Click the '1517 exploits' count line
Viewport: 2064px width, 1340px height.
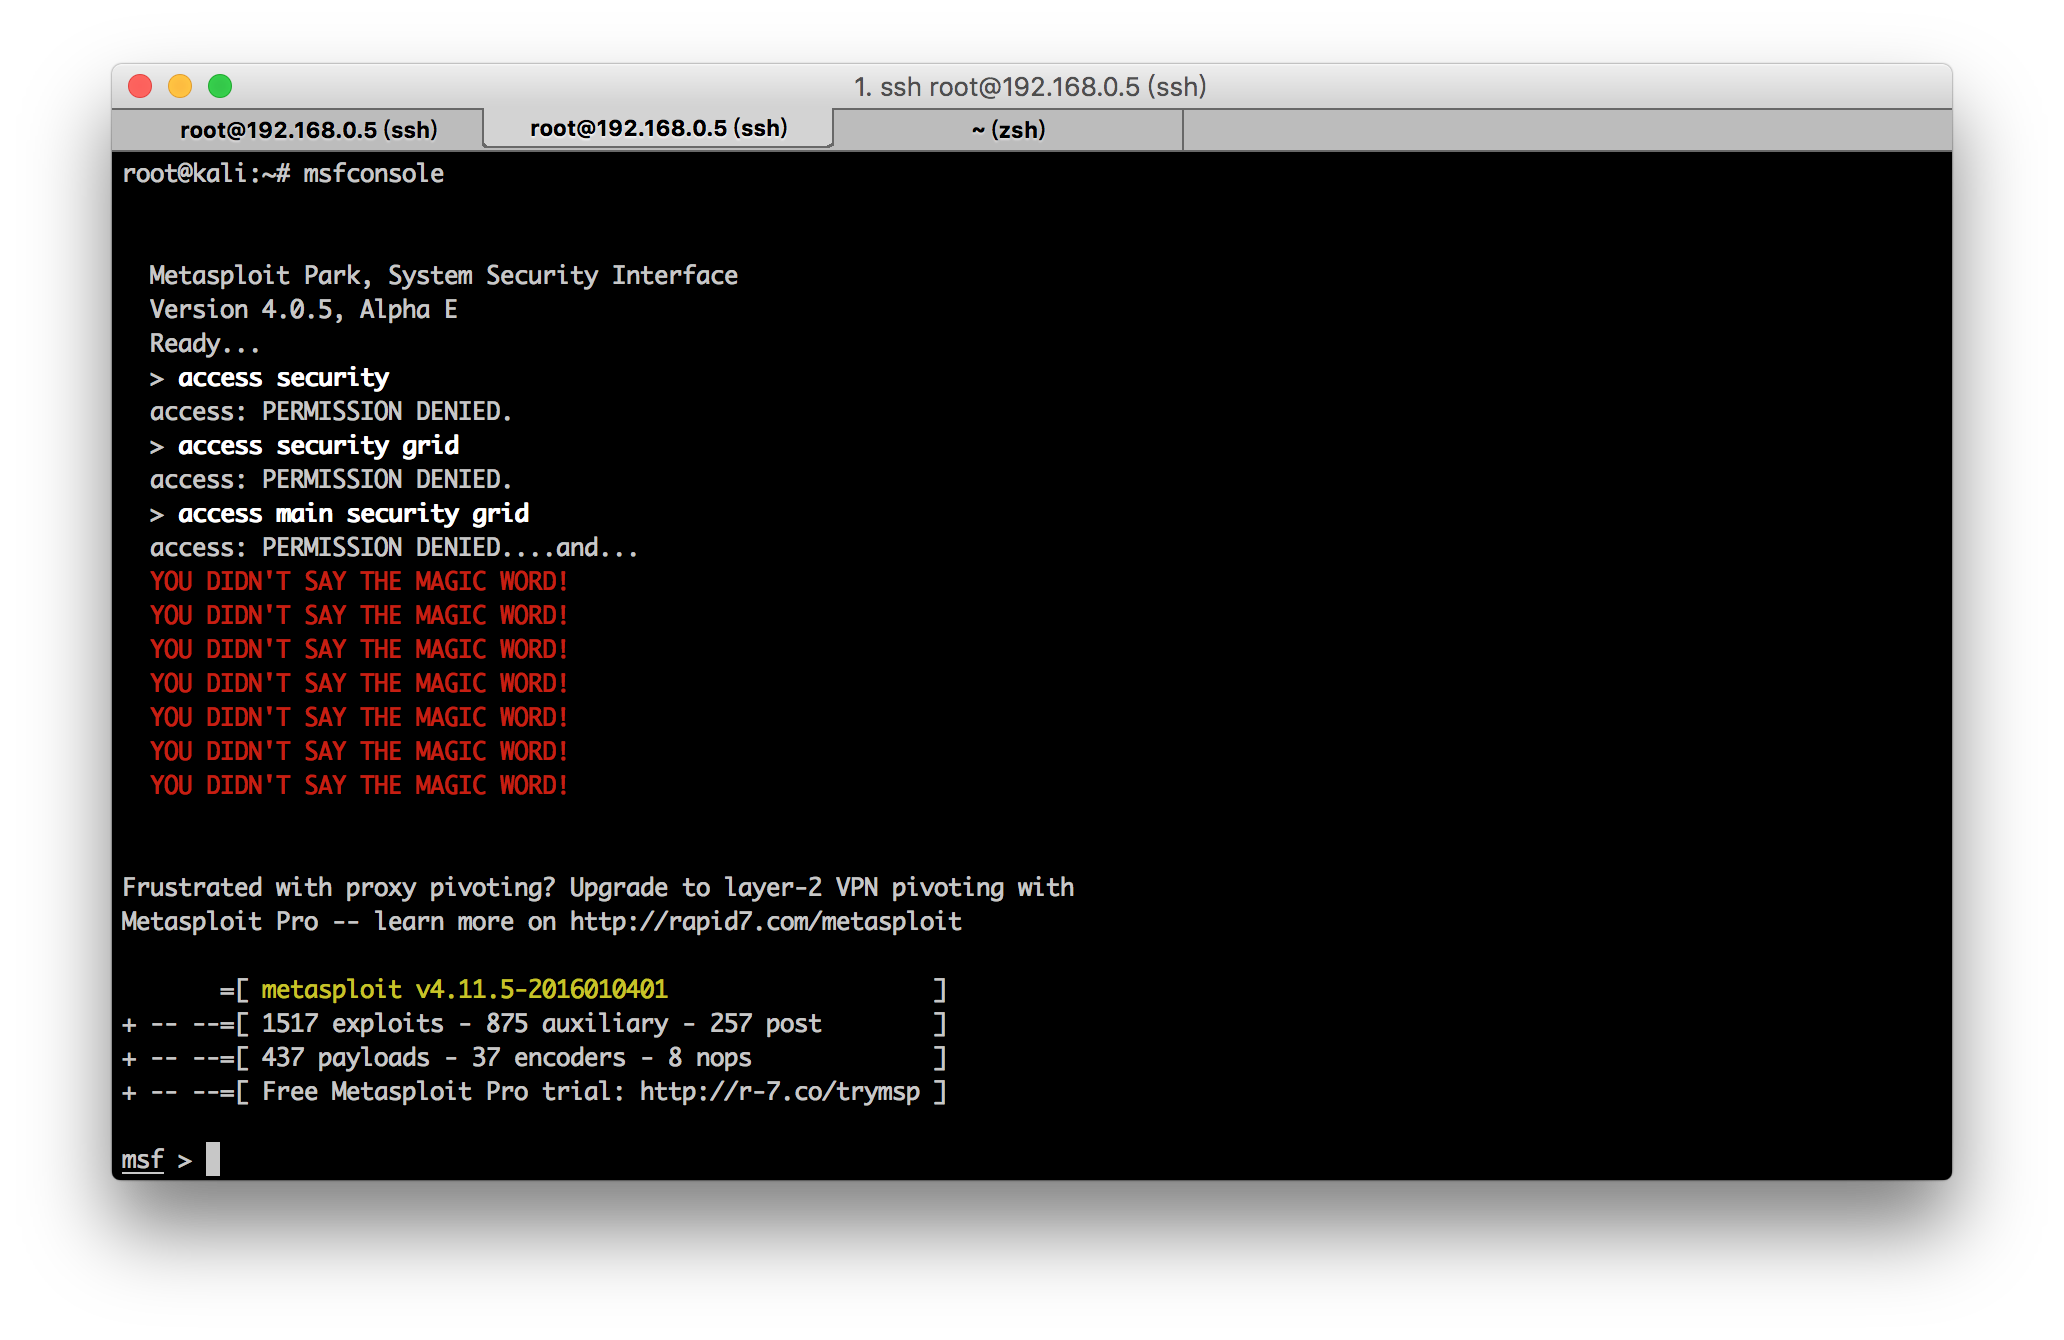click(x=541, y=1023)
